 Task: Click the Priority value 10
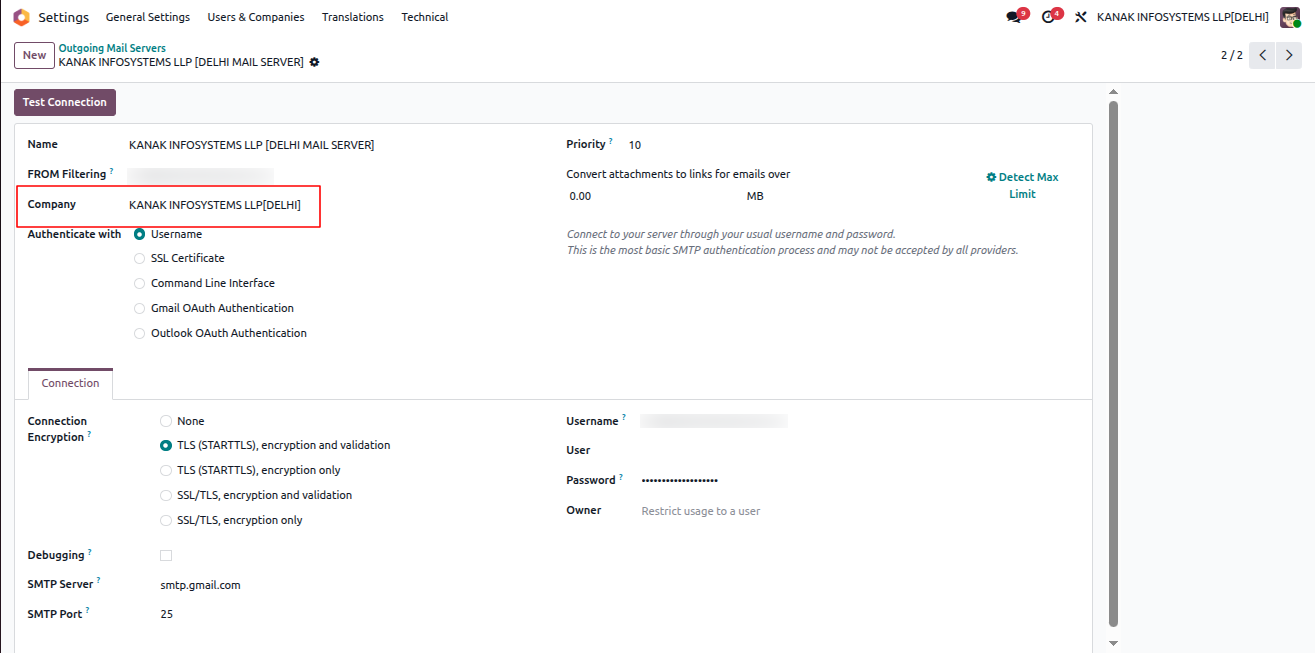[635, 145]
